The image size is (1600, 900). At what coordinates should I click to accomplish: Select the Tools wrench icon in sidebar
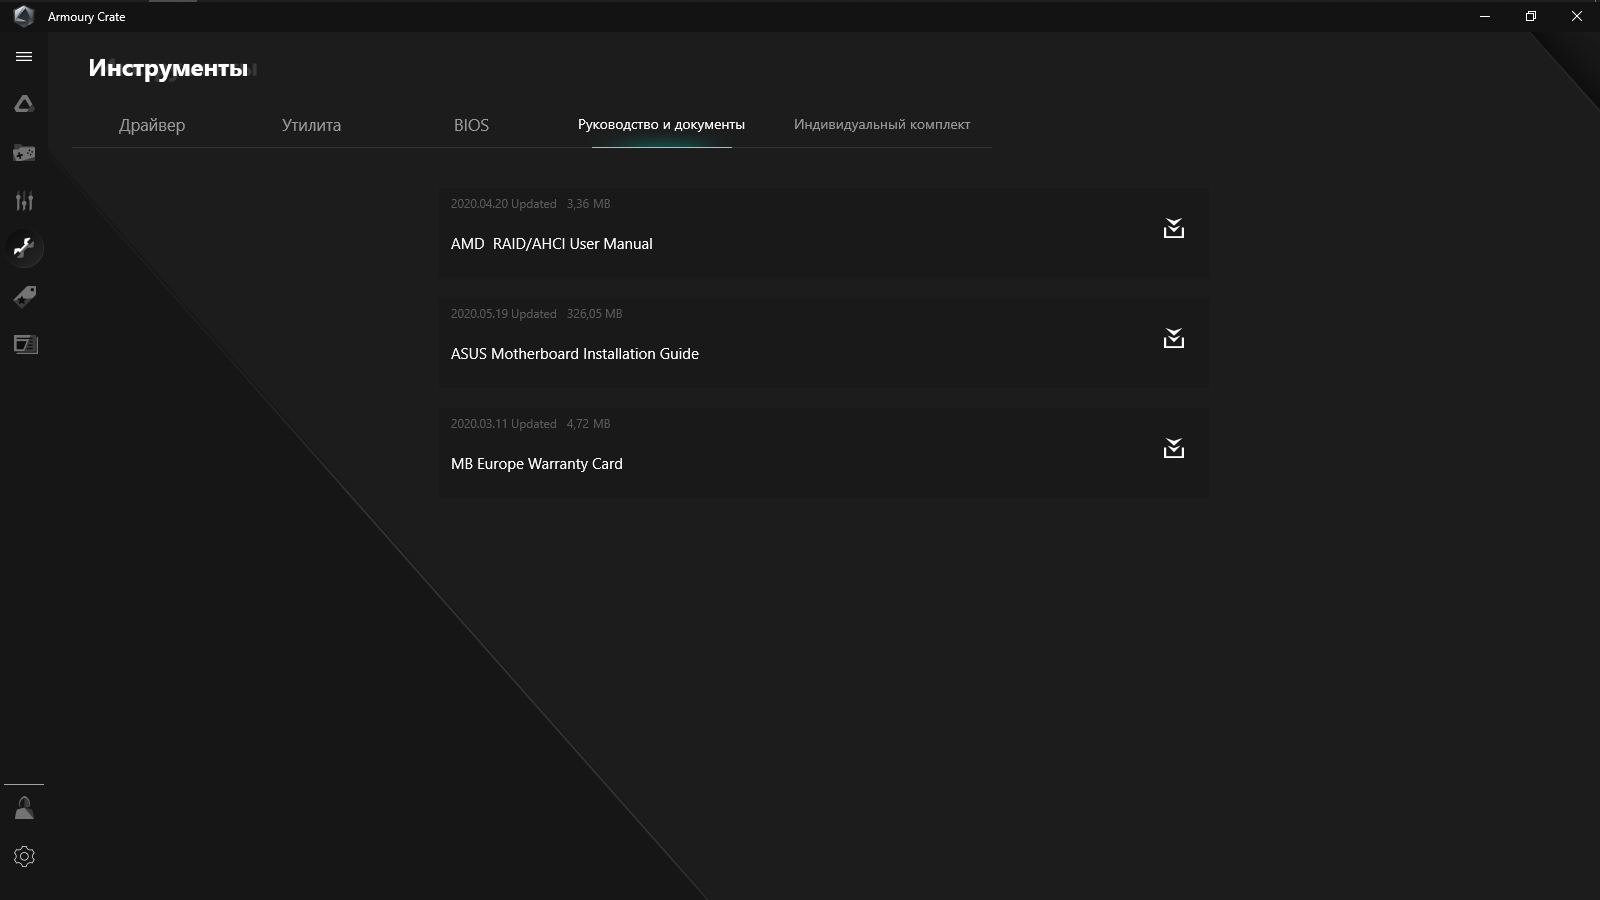pyautogui.click(x=24, y=248)
